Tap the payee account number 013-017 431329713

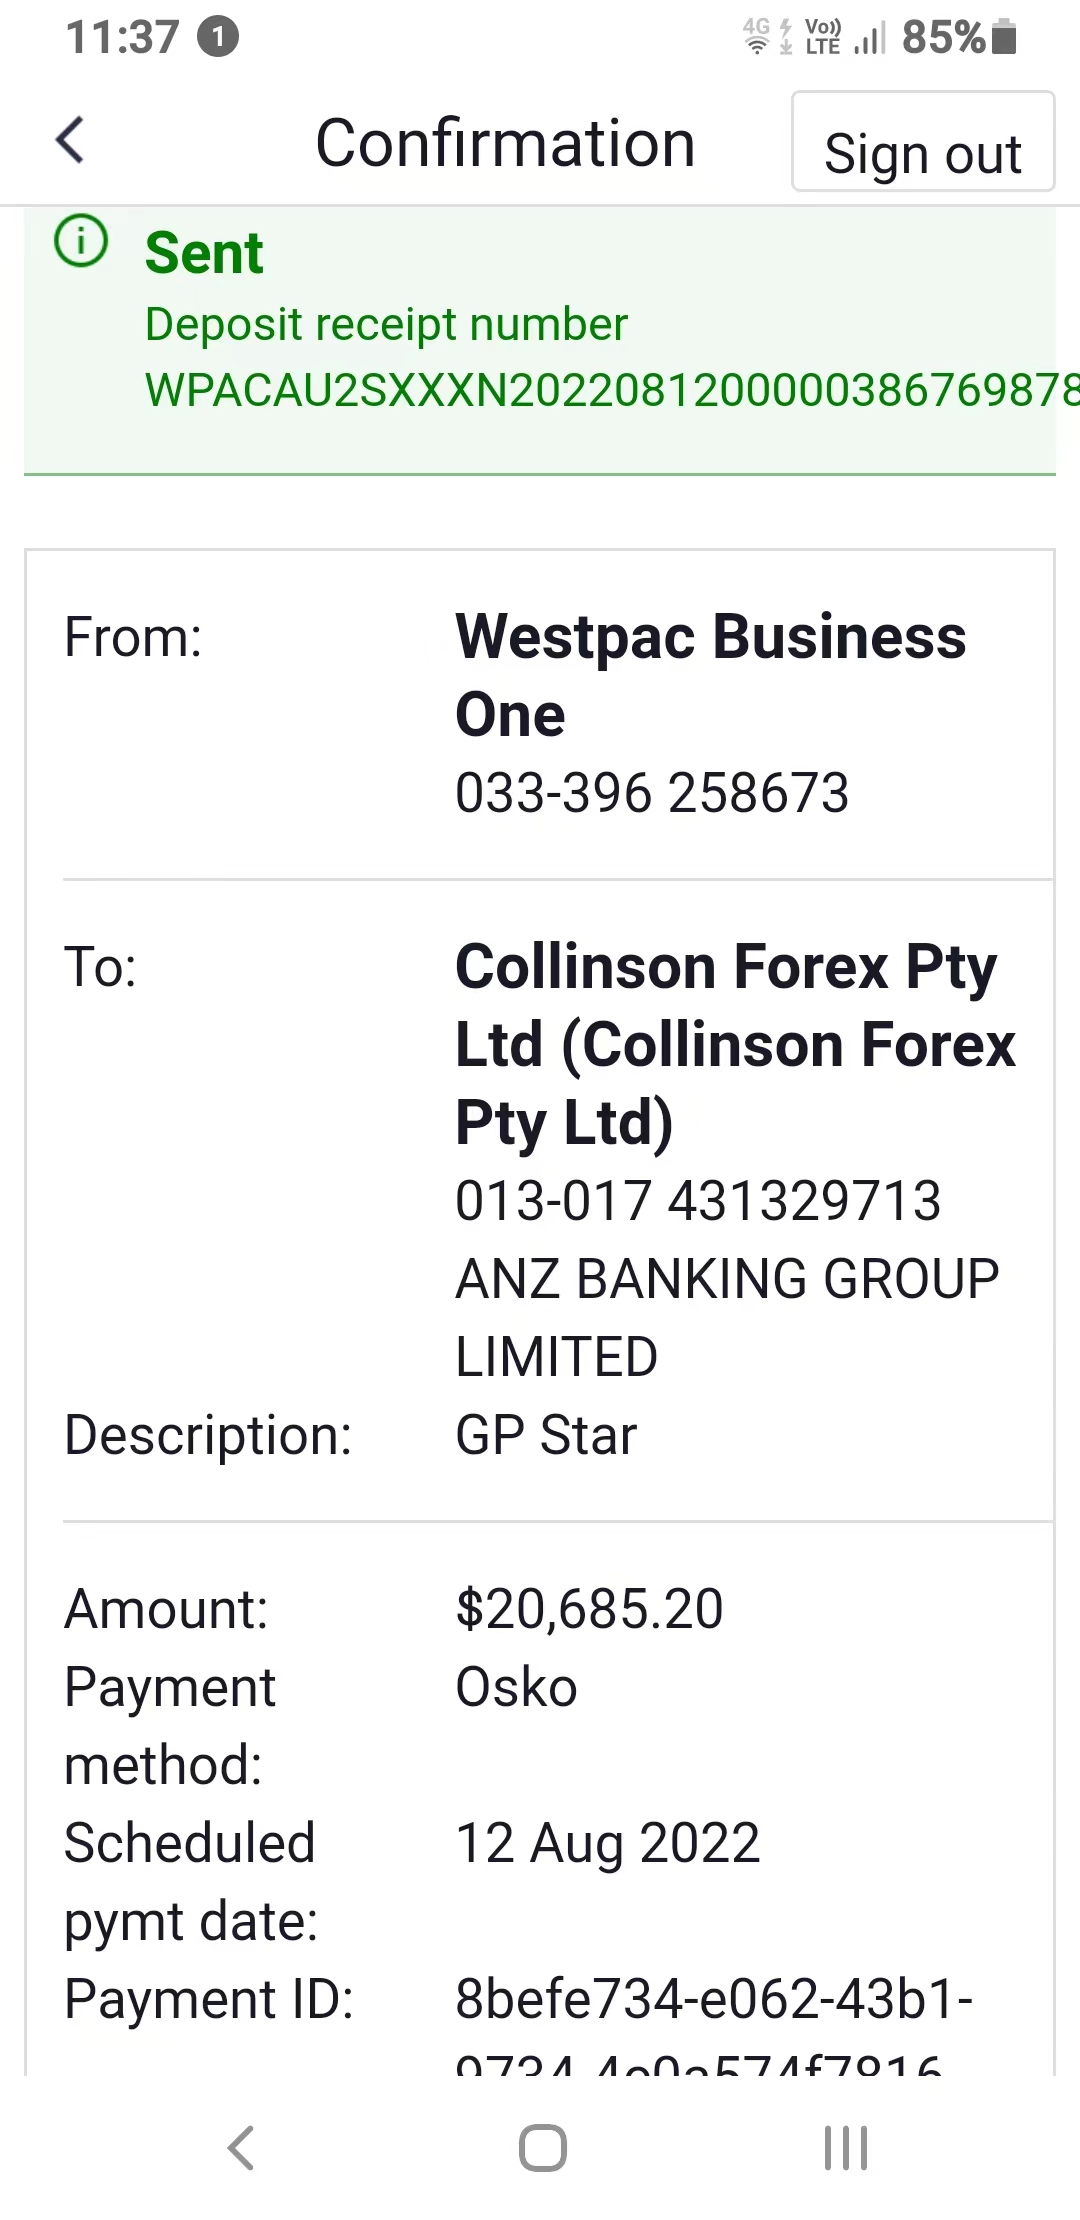(x=698, y=1200)
